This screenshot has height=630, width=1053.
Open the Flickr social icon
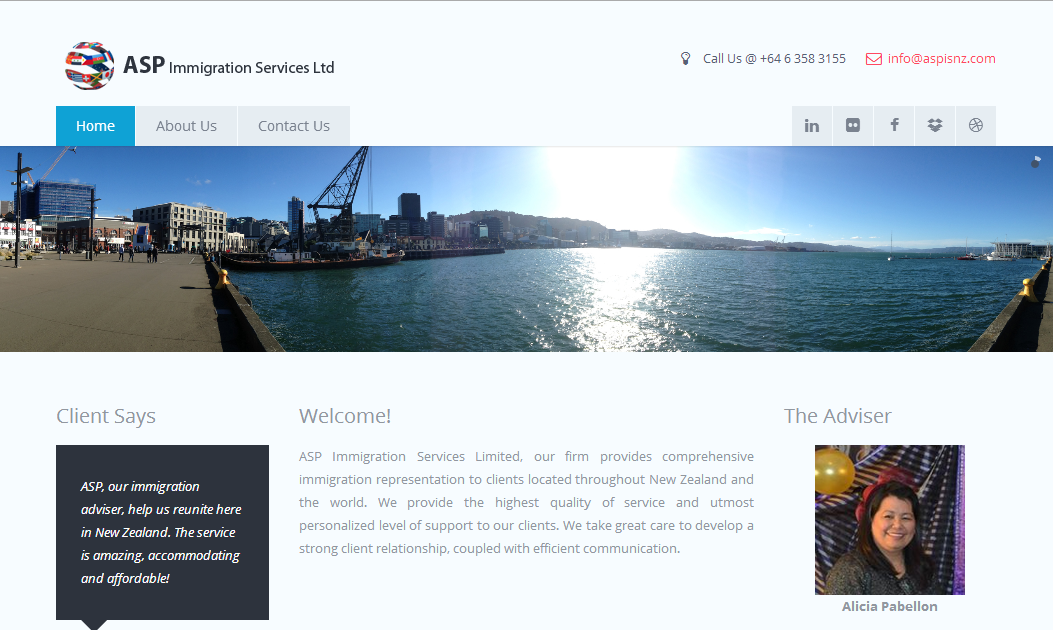(853, 126)
